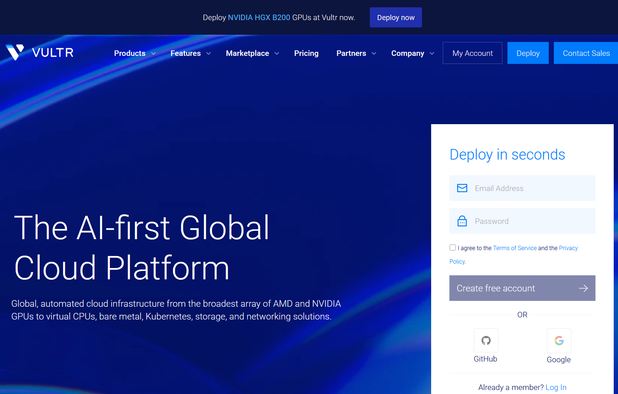The image size is (618, 394).
Task: Click the arrow on Create free account
Action: [x=583, y=288]
